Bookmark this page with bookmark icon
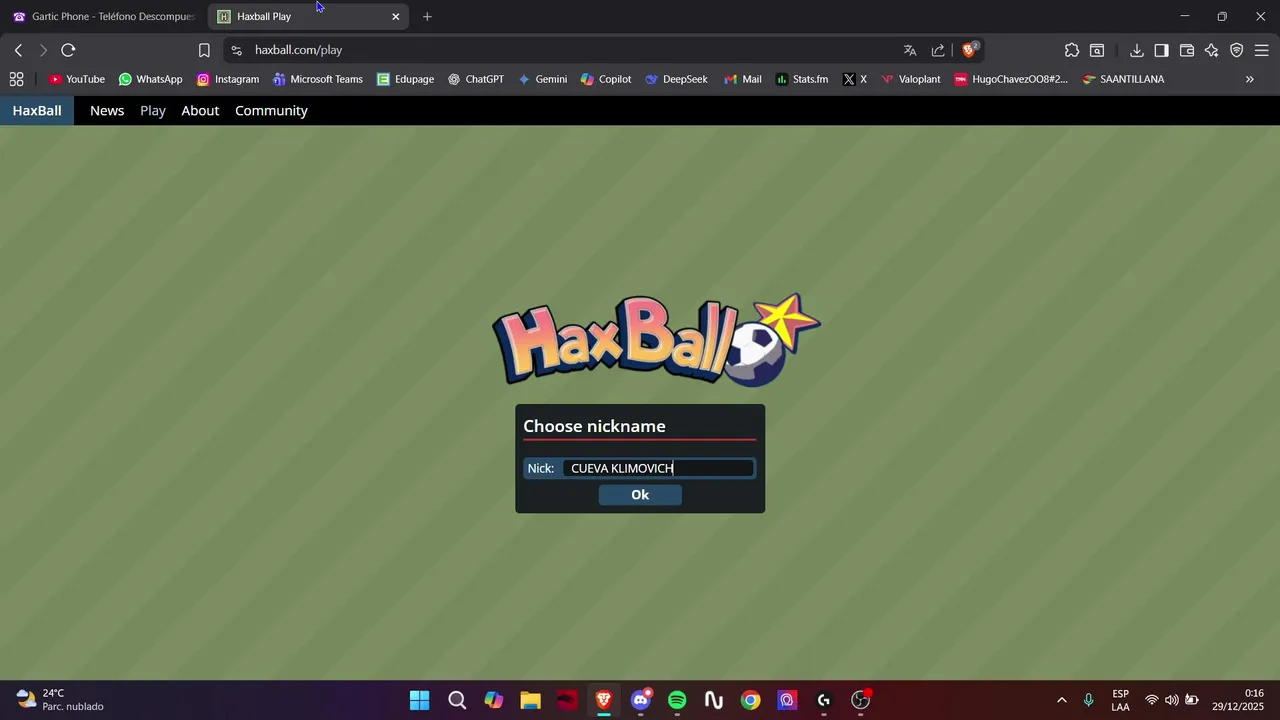Screen dimensions: 1280x720 [204, 50]
